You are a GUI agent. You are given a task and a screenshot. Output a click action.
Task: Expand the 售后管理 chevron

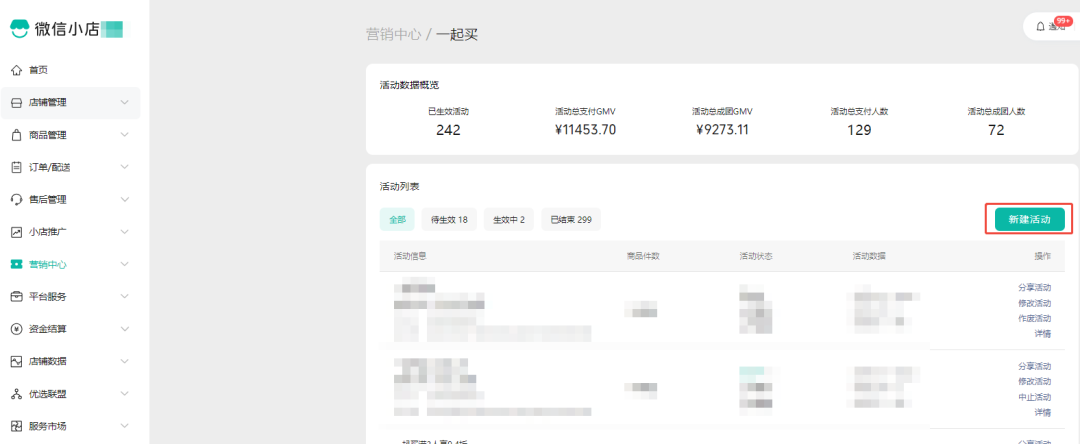pos(125,200)
